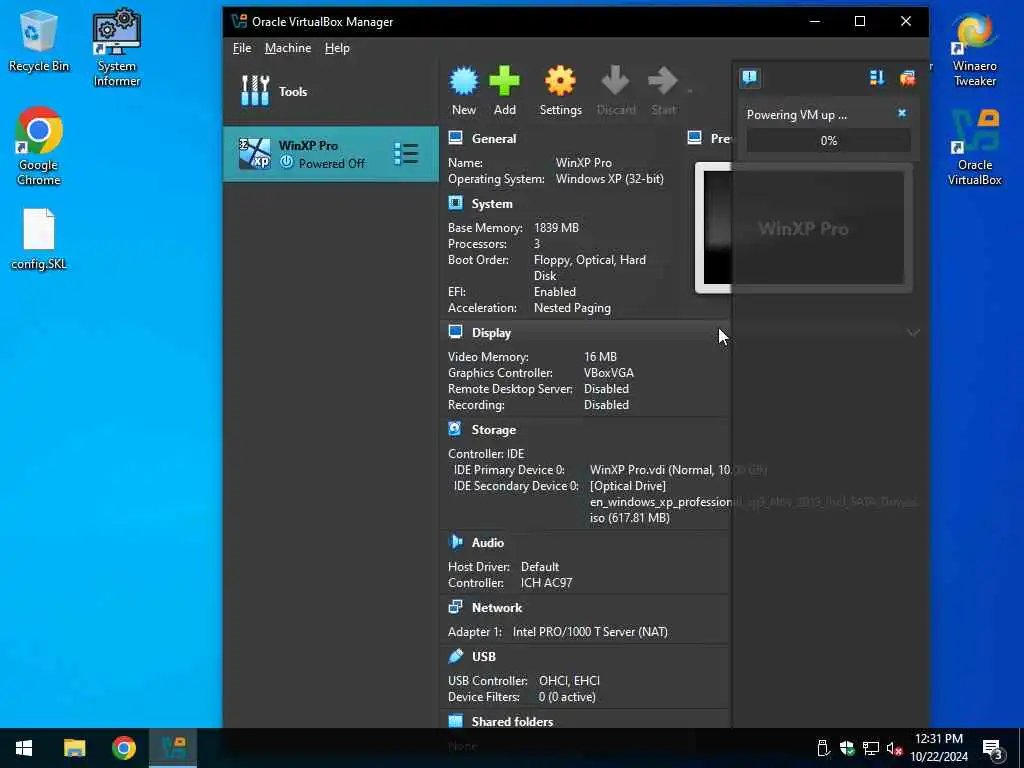
Task: Click the green Add machine icon
Action: (x=504, y=81)
